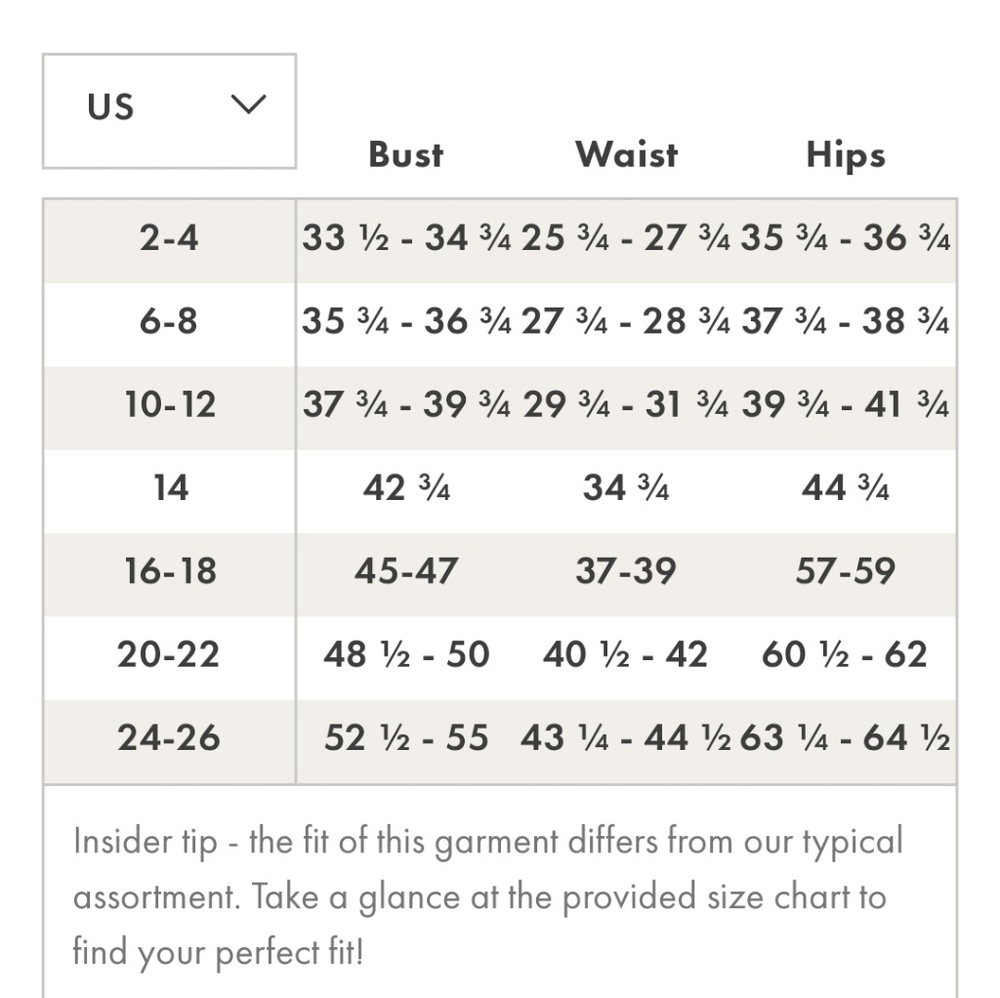Click the 24-26 size row label
Viewport: 1000px width, 998px height.
coord(168,738)
